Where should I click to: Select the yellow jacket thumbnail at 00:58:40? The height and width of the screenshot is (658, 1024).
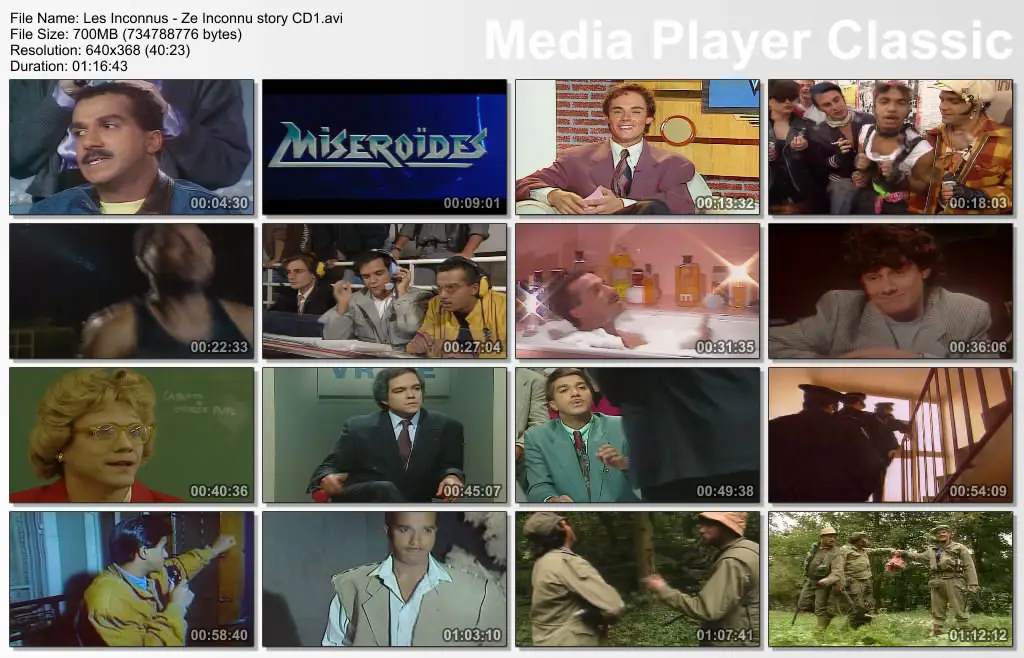131,579
